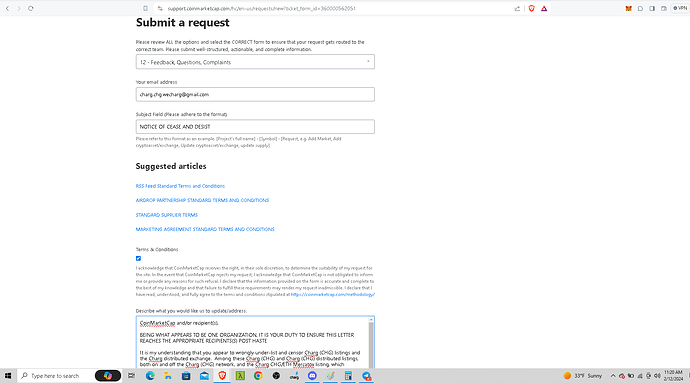This screenshot has width=690, height=383.
Task: Uncheck the Terms & Conditions checkbox
Action: coord(138,258)
